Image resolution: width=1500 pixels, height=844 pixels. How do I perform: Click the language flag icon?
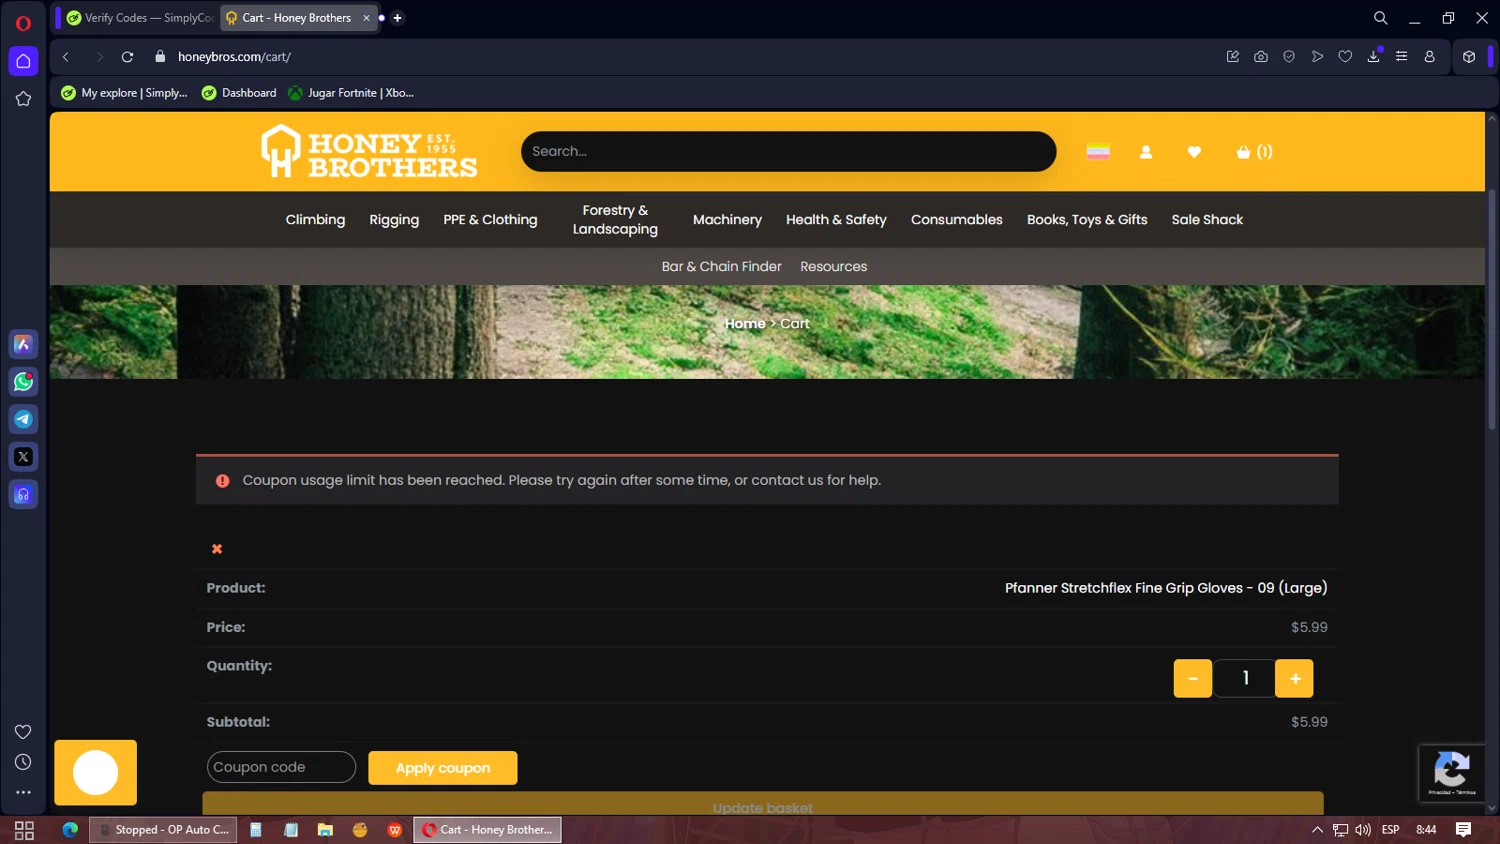tap(1098, 152)
